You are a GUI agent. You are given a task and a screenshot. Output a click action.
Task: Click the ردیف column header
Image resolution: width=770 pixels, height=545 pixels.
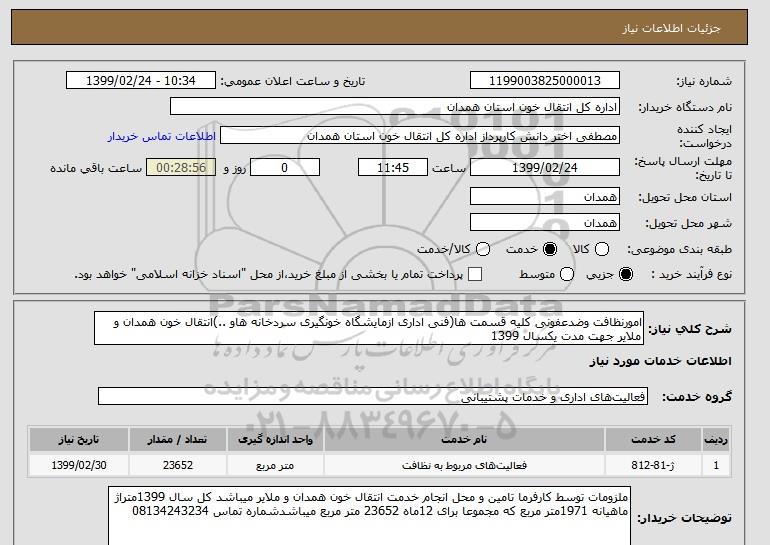[716, 439]
